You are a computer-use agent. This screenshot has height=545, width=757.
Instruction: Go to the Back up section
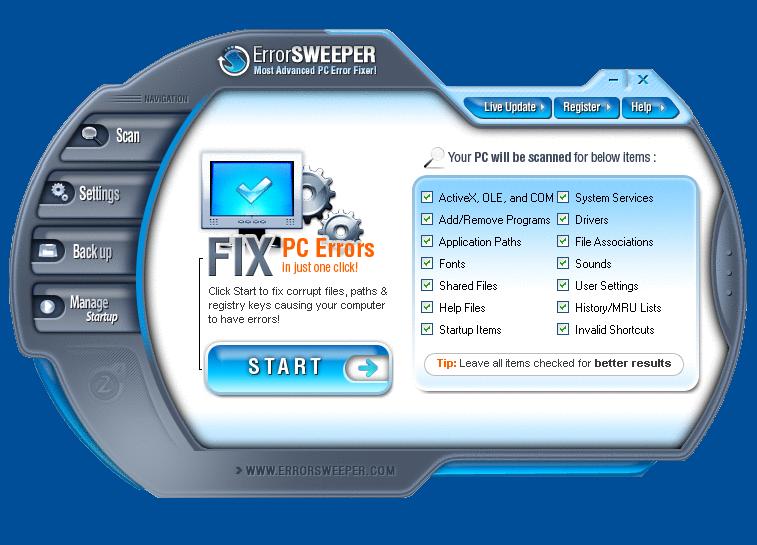point(87,252)
